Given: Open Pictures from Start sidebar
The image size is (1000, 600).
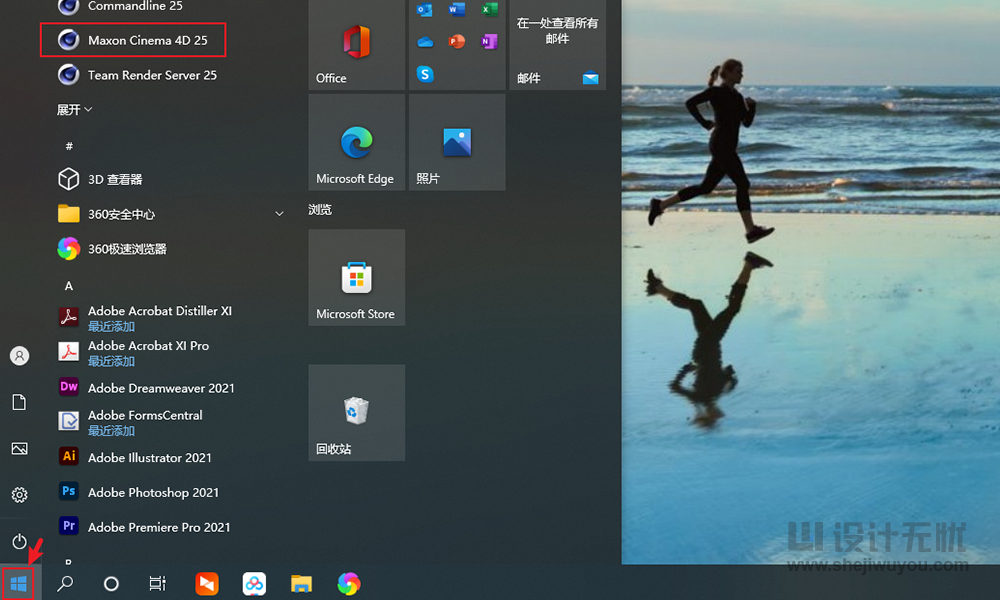Looking at the screenshot, I should pos(20,449).
